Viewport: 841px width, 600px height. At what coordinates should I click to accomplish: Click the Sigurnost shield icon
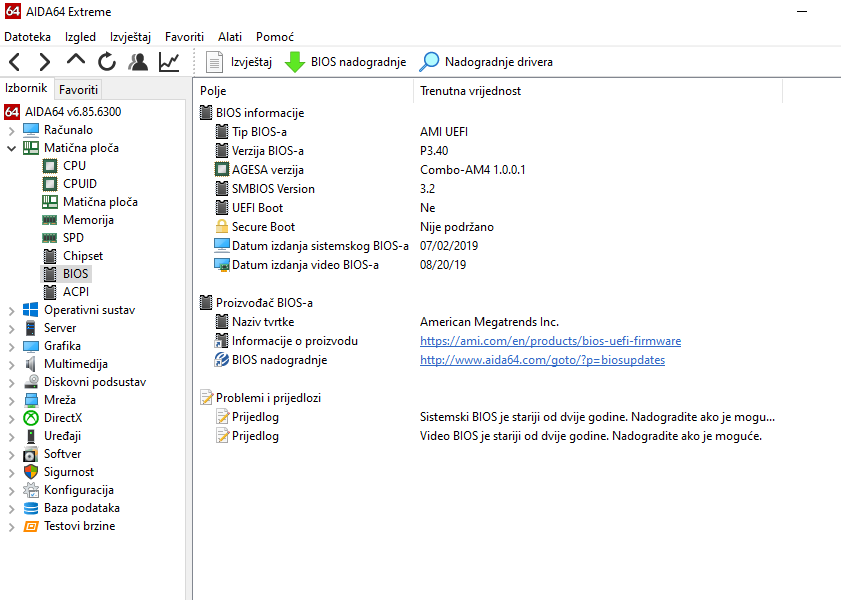31,472
